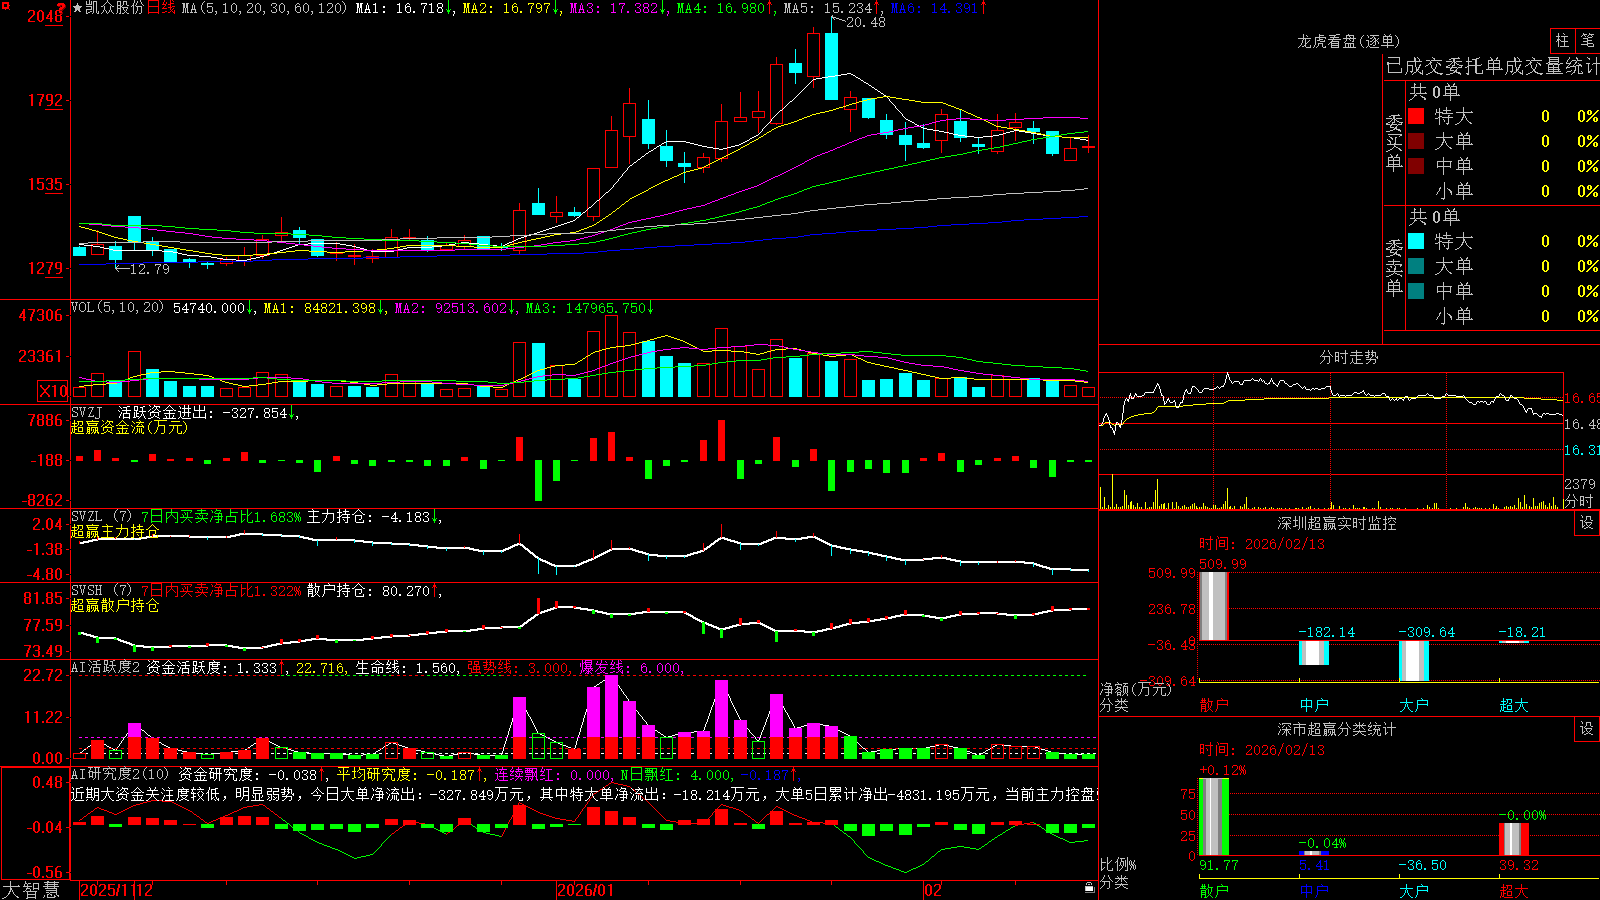Click the 连续飘红: 0.000 label

tap(554, 774)
